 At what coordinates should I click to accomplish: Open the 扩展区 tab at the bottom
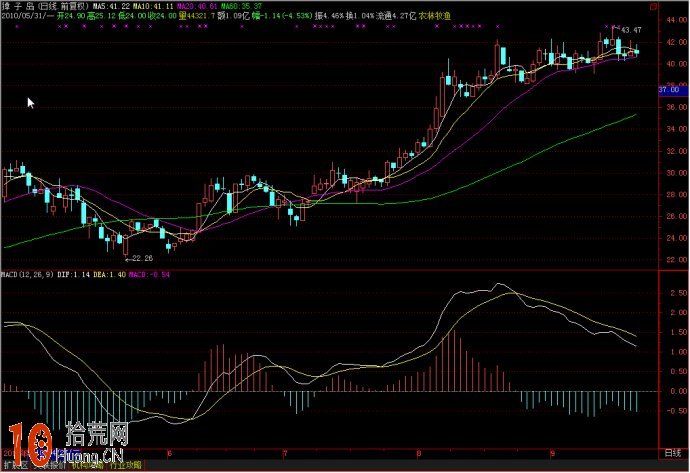click(x=14, y=466)
